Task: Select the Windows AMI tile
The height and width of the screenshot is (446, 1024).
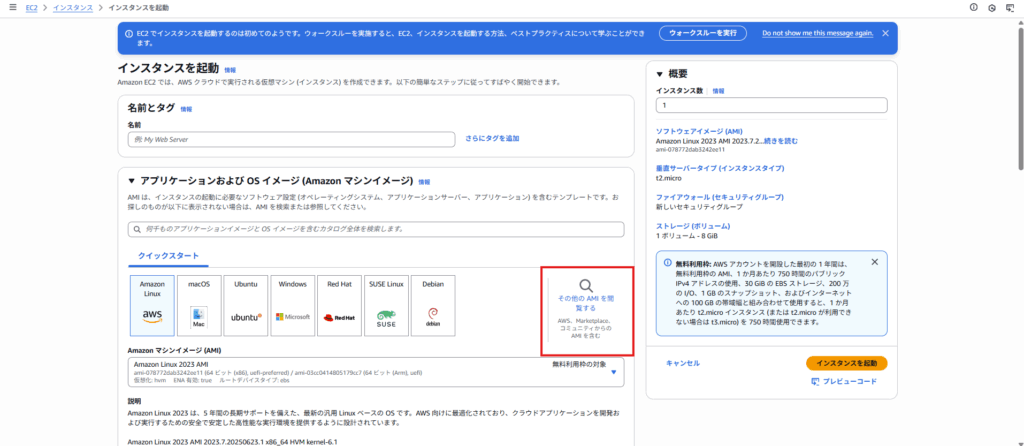Action: click(292, 306)
